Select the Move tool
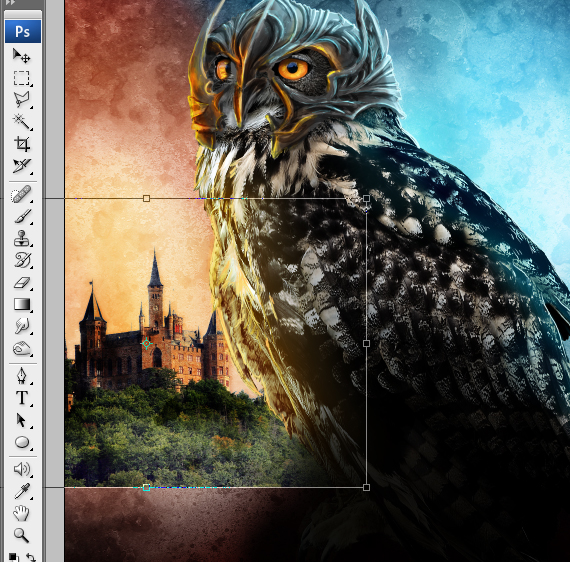The height and width of the screenshot is (562, 570). [x=21, y=56]
